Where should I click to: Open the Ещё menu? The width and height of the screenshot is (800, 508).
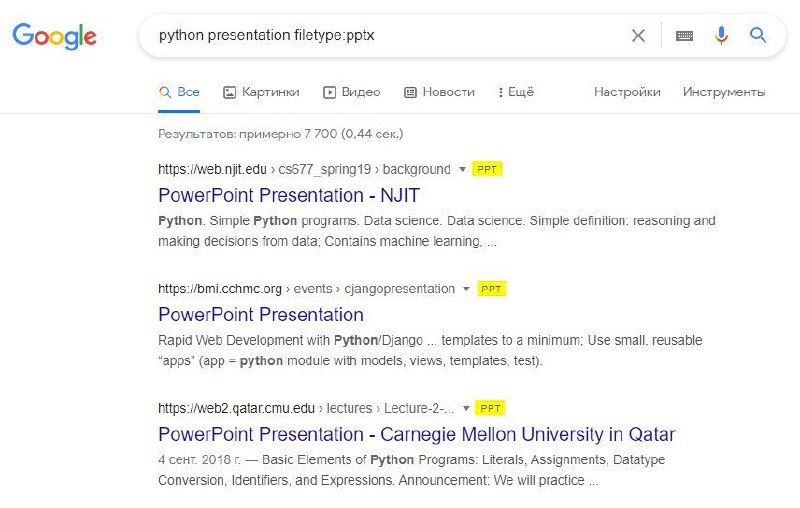516,92
